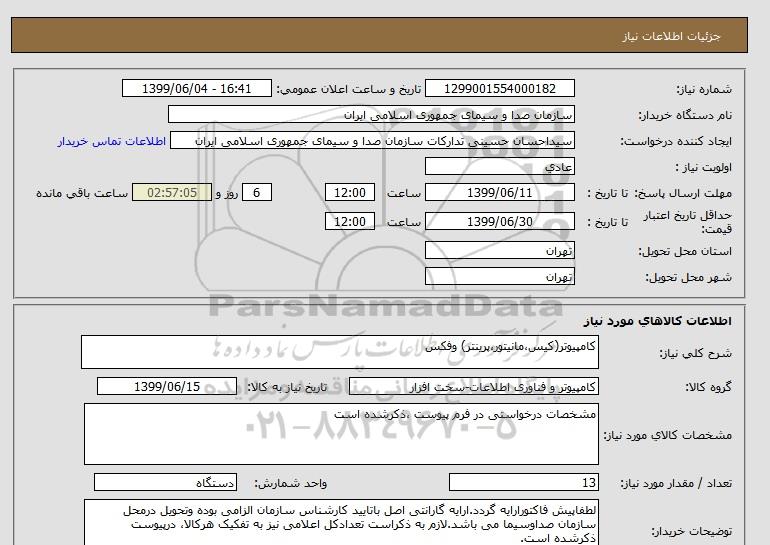Select the remaining time countdown 02:57:05
The image size is (770, 545).
172,192
